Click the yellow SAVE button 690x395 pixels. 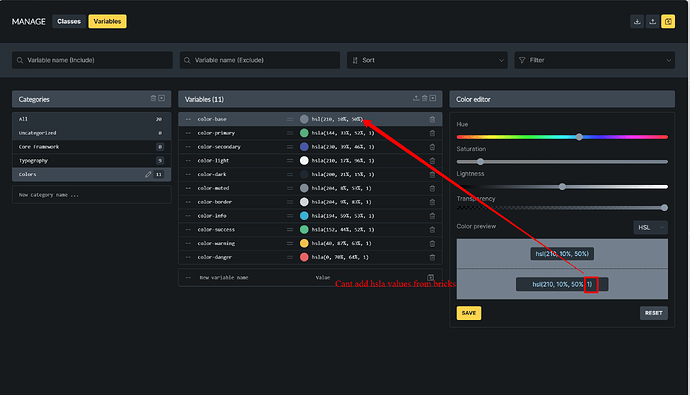coord(469,313)
